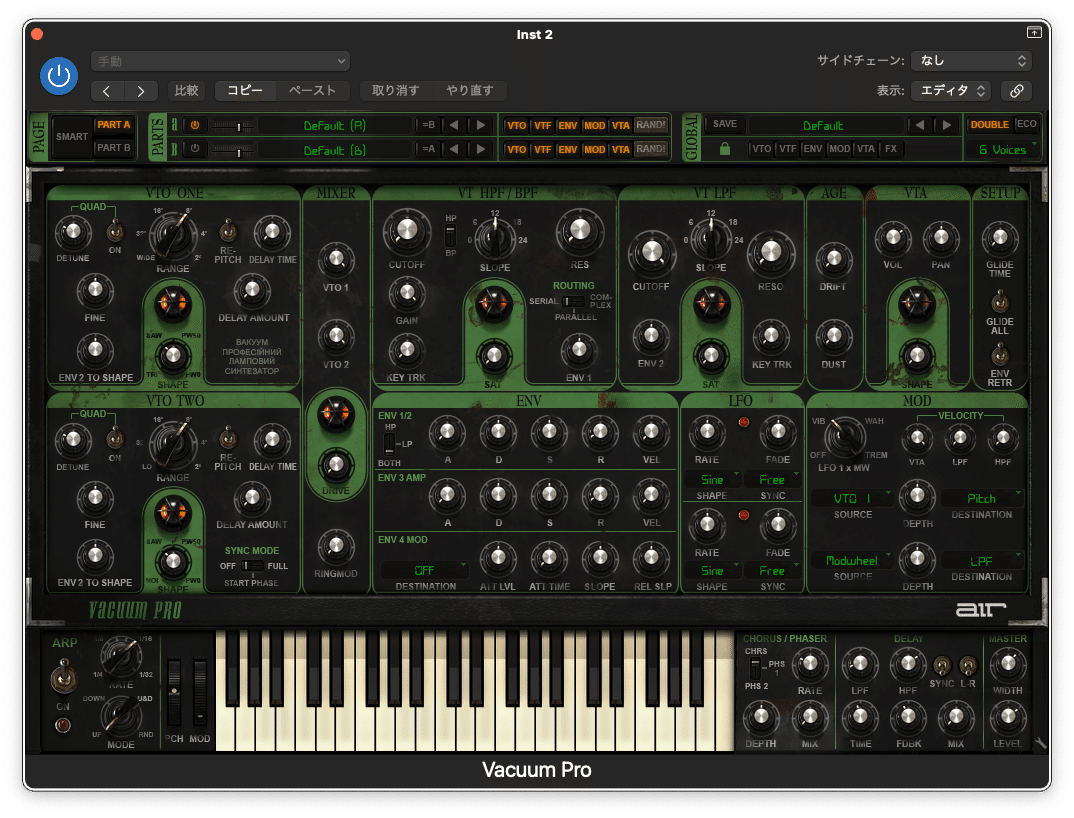Select Part A VTO section tab
The height and width of the screenshot is (818, 1074).
(516, 125)
